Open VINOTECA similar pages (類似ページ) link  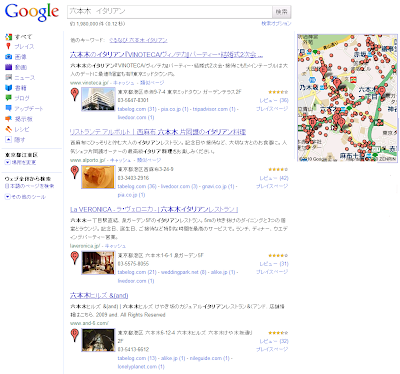[152, 83]
